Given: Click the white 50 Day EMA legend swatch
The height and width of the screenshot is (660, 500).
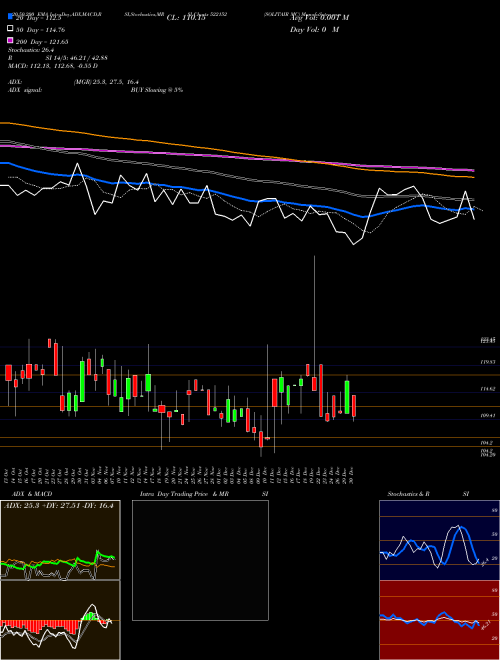Looking at the screenshot, I should (10, 29).
